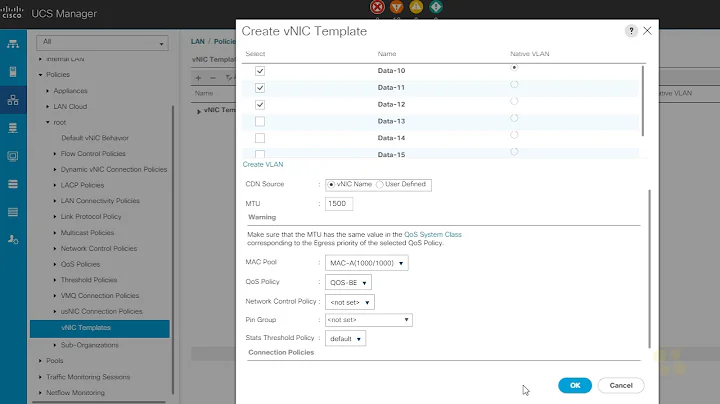Uncheck the Data-12 VLAN checkbox
Viewport: 720px width, 404px height.
[x=260, y=105]
